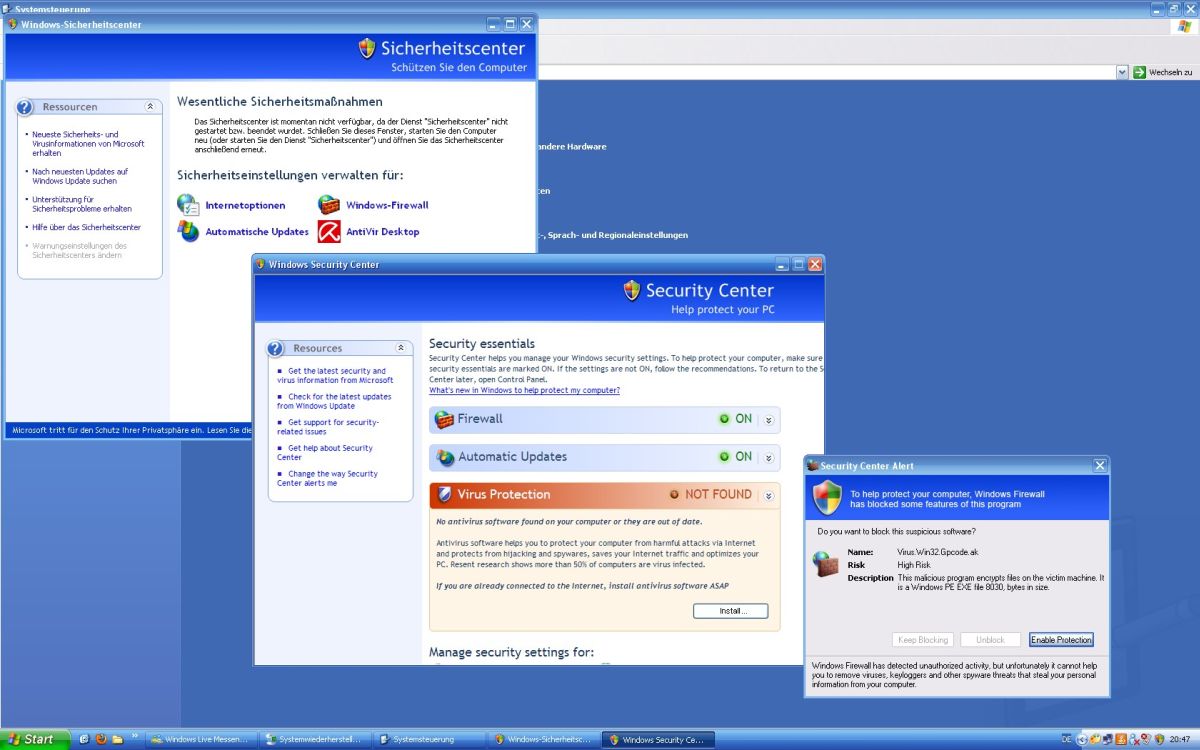The height and width of the screenshot is (750, 1200).
Task: Open Check for the latest updates link
Action: (334, 402)
